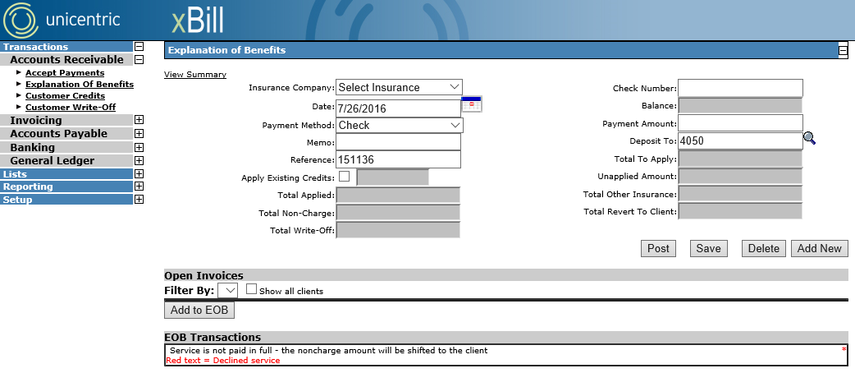
Task: Select the Banking menu item
Action: [x=67, y=147]
